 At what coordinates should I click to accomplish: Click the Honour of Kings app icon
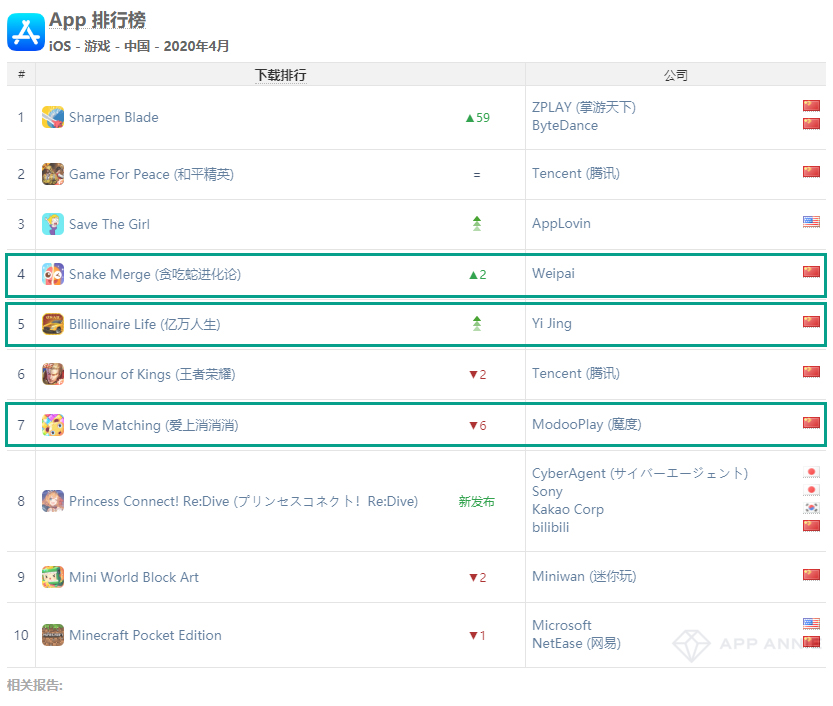53,374
